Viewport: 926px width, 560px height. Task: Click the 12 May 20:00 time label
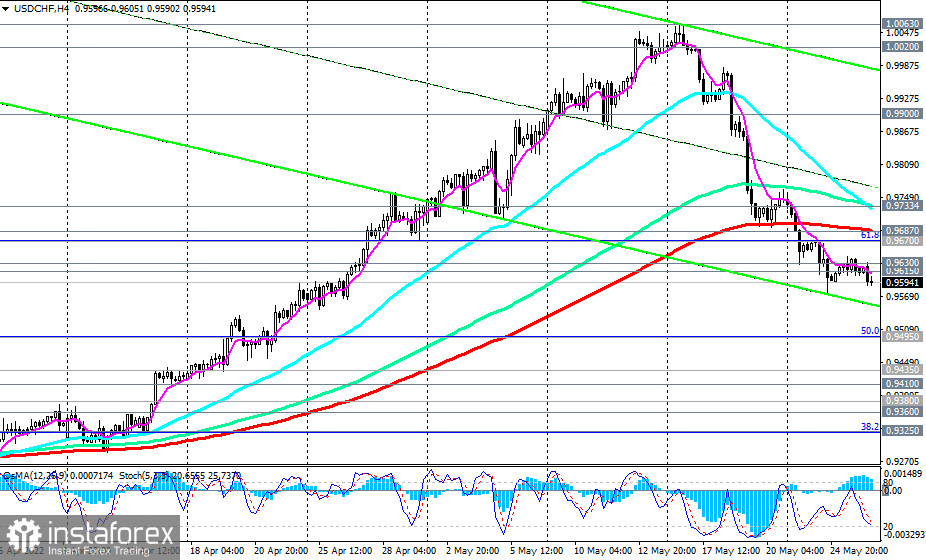(666, 551)
